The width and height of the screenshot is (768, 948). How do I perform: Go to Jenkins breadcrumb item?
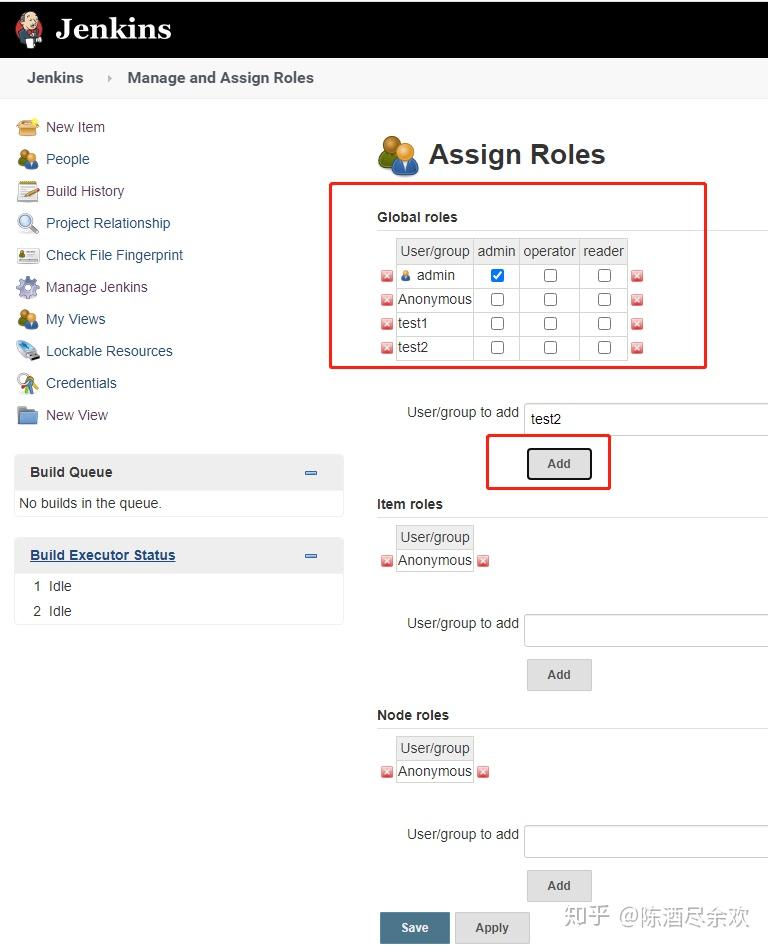click(x=55, y=78)
